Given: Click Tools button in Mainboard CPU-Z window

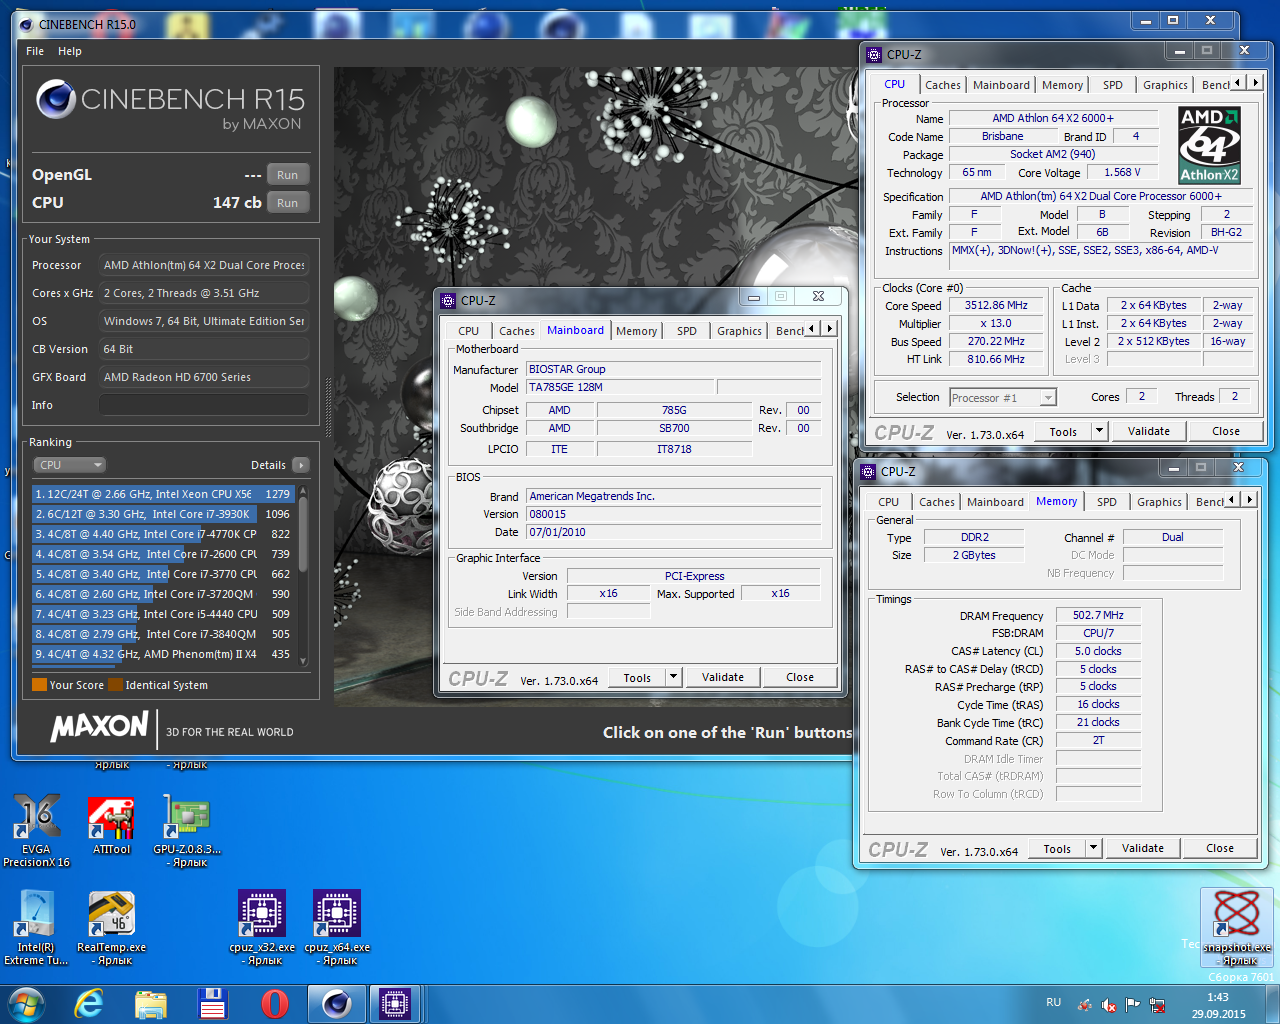Looking at the screenshot, I should coord(637,678).
